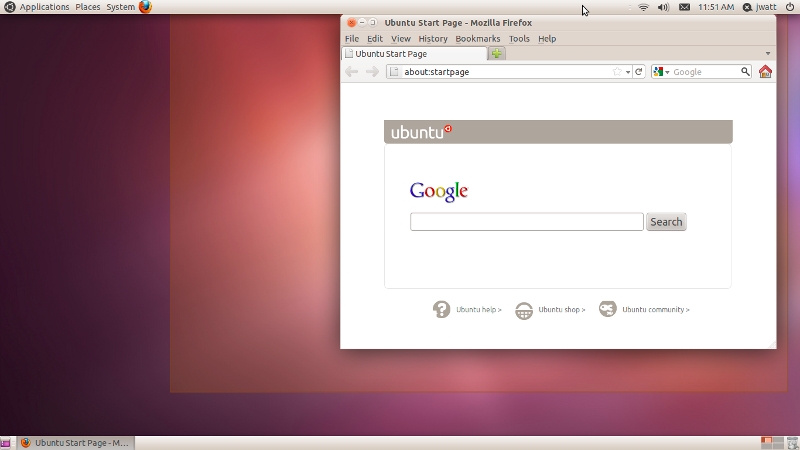Screen dimensions: 800x450
Task: Close the Firefox window
Action: point(351,22)
